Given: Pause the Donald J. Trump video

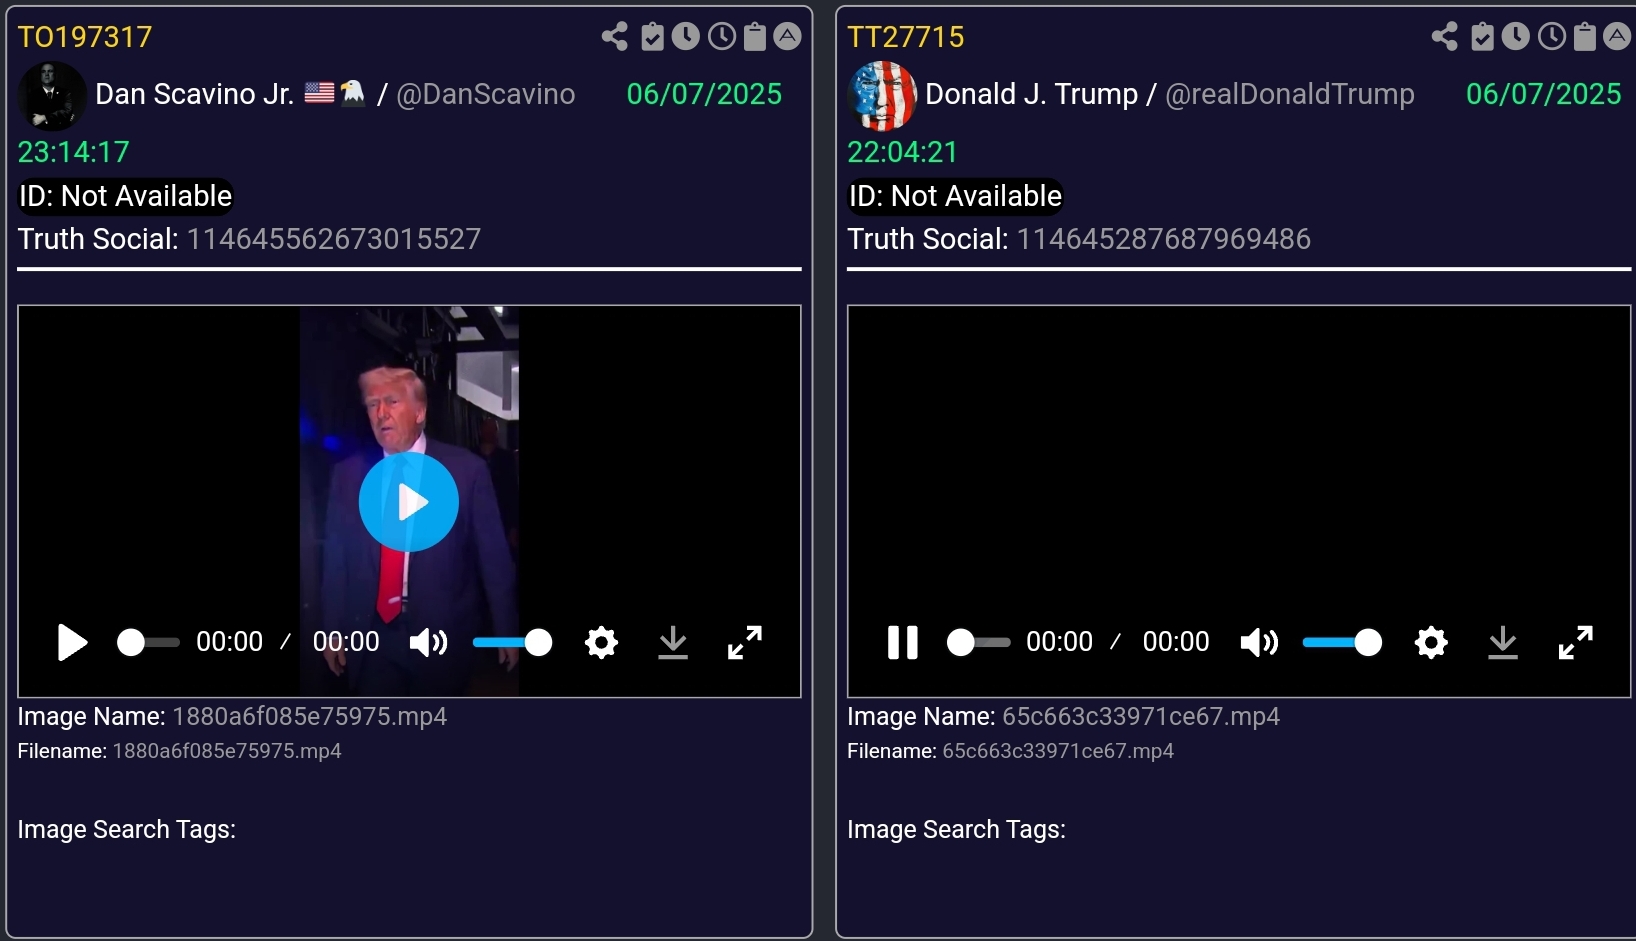Looking at the screenshot, I should (903, 642).
